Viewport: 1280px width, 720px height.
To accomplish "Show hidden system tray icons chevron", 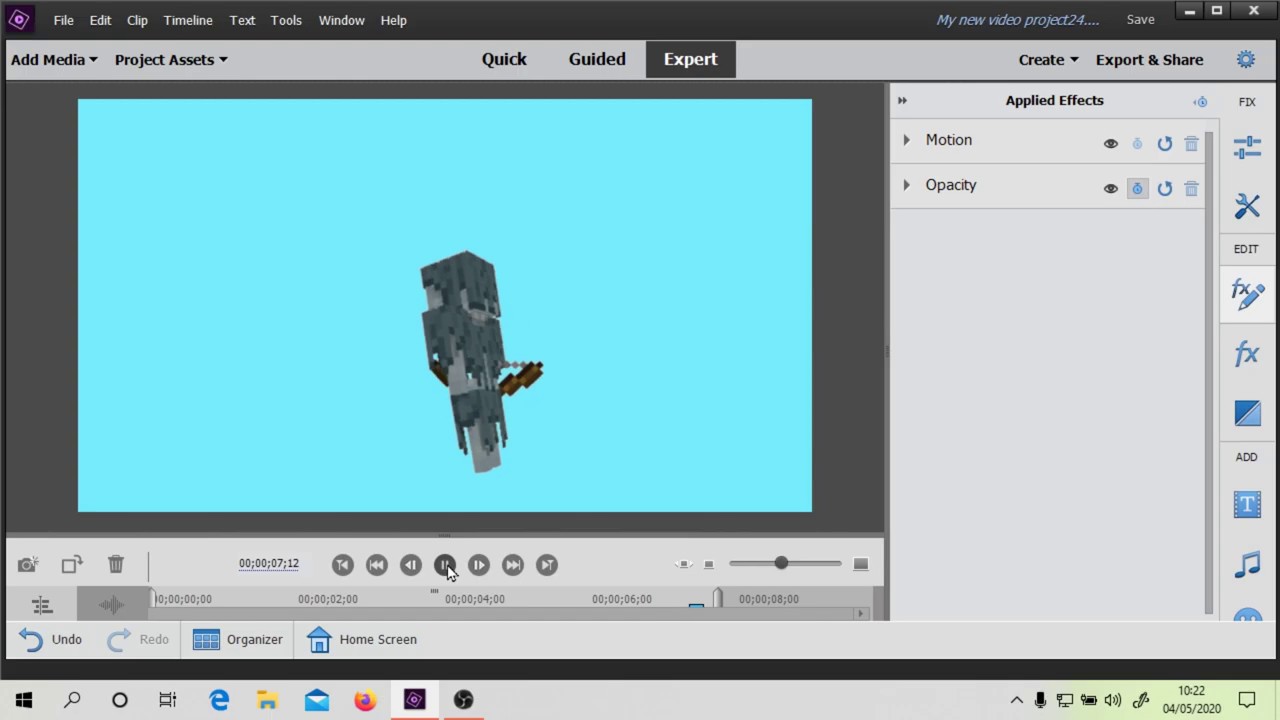I will pyautogui.click(x=1016, y=700).
